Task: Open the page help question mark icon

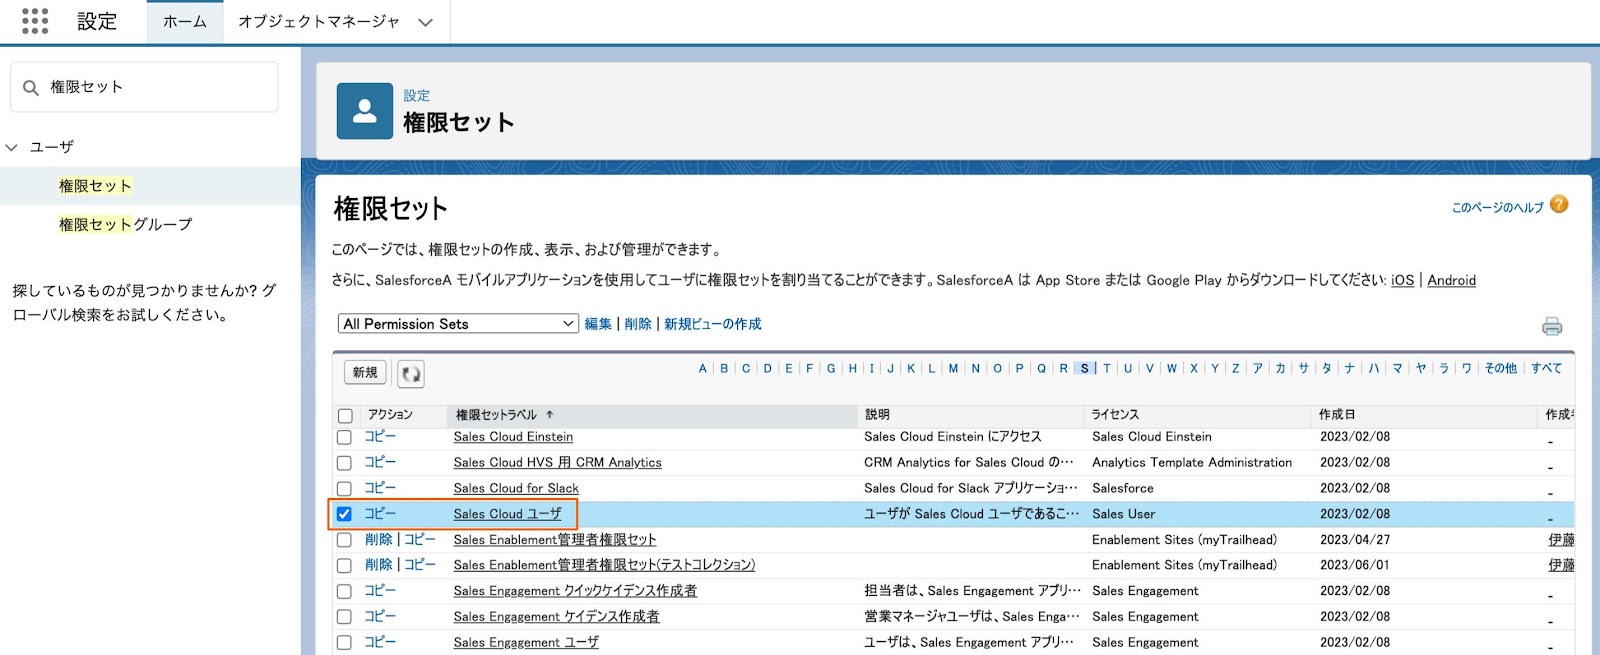Action: coord(1558,205)
